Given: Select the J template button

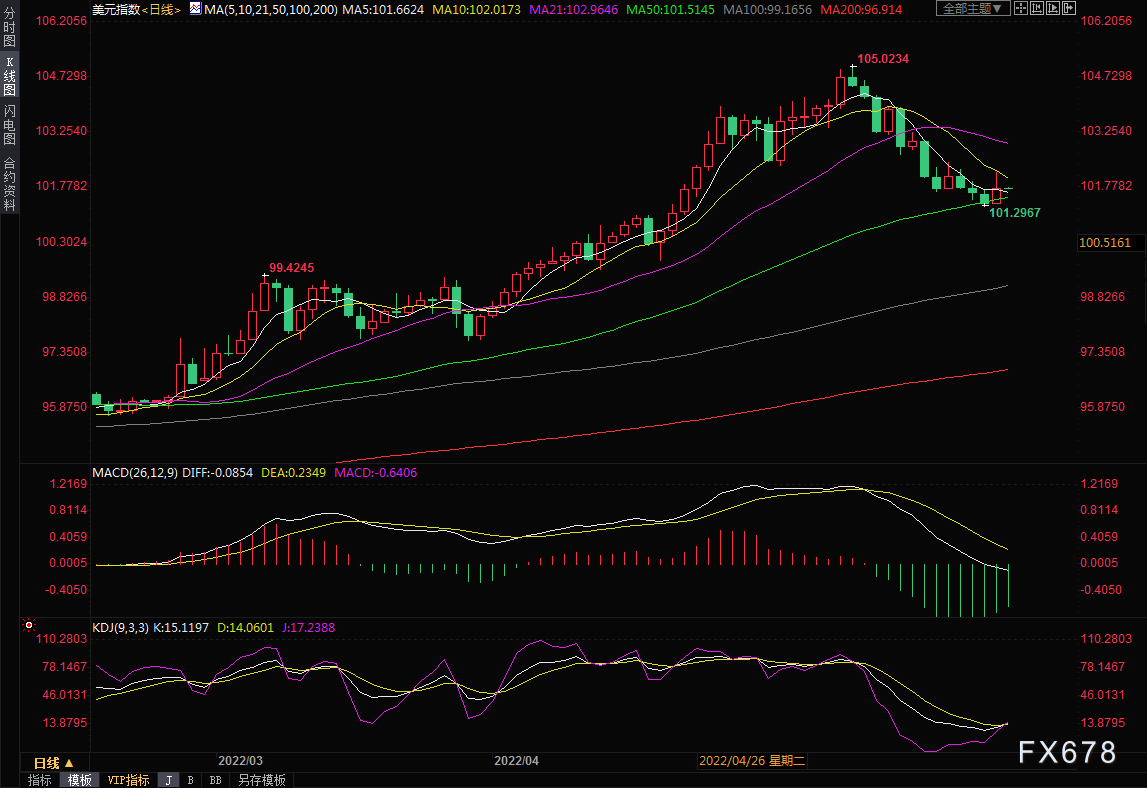Looking at the screenshot, I should (x=168, y=780).
